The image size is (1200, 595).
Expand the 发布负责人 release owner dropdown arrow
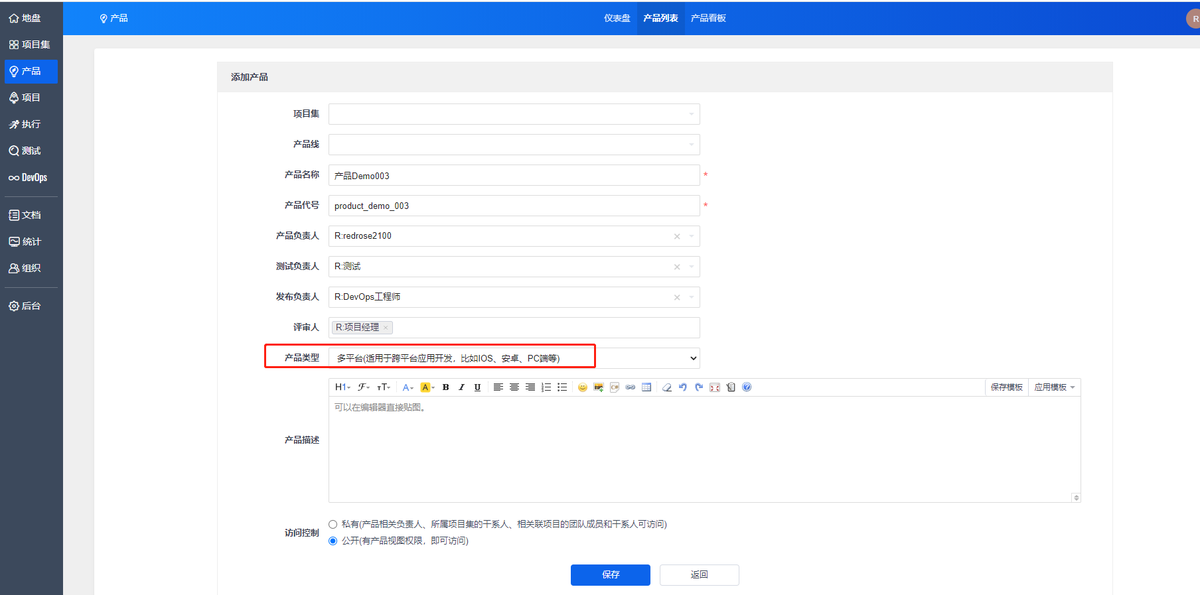coord(691,297)
